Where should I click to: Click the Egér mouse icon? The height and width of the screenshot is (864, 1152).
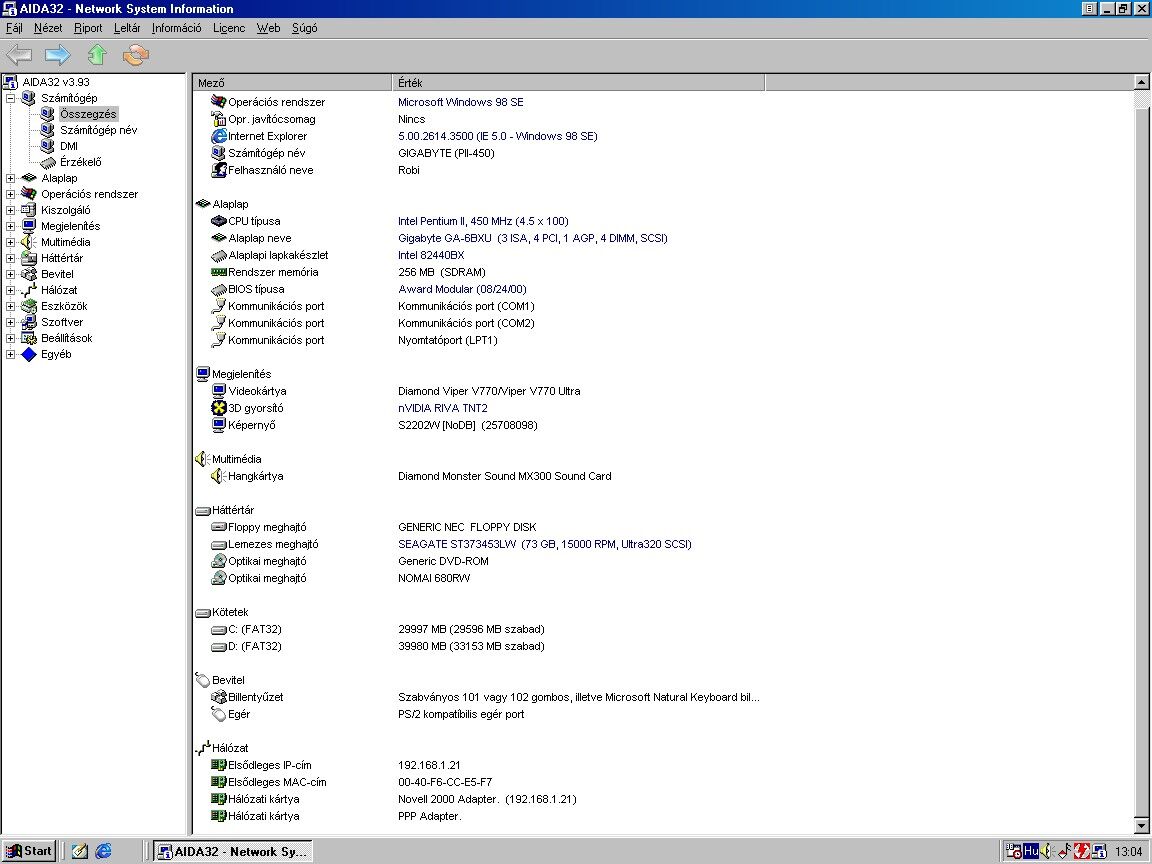(218, 714)
